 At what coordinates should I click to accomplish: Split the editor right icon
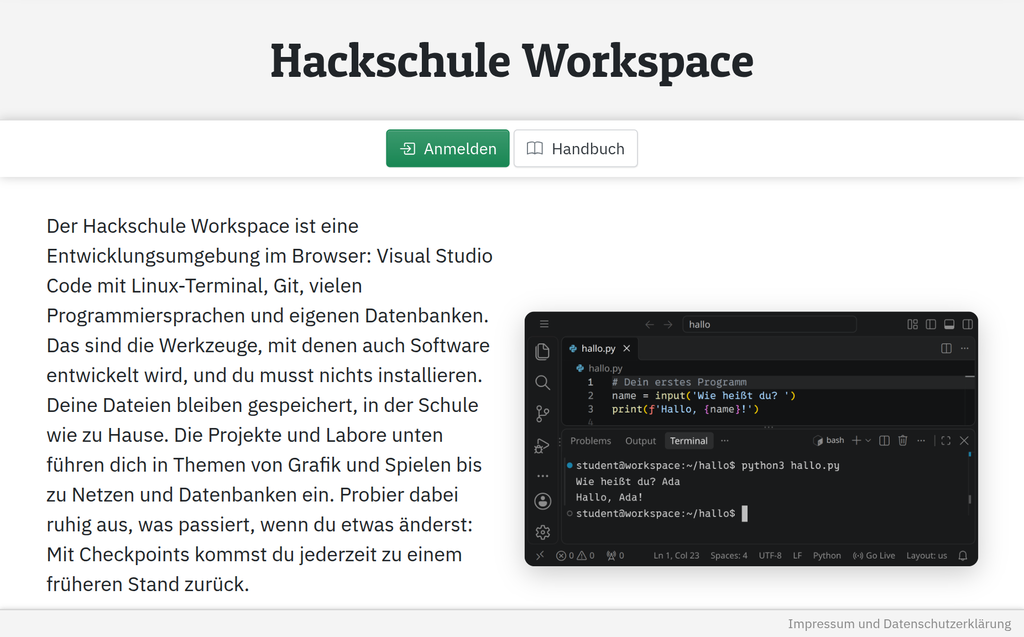pyautogui.click(x=946, y=348)
